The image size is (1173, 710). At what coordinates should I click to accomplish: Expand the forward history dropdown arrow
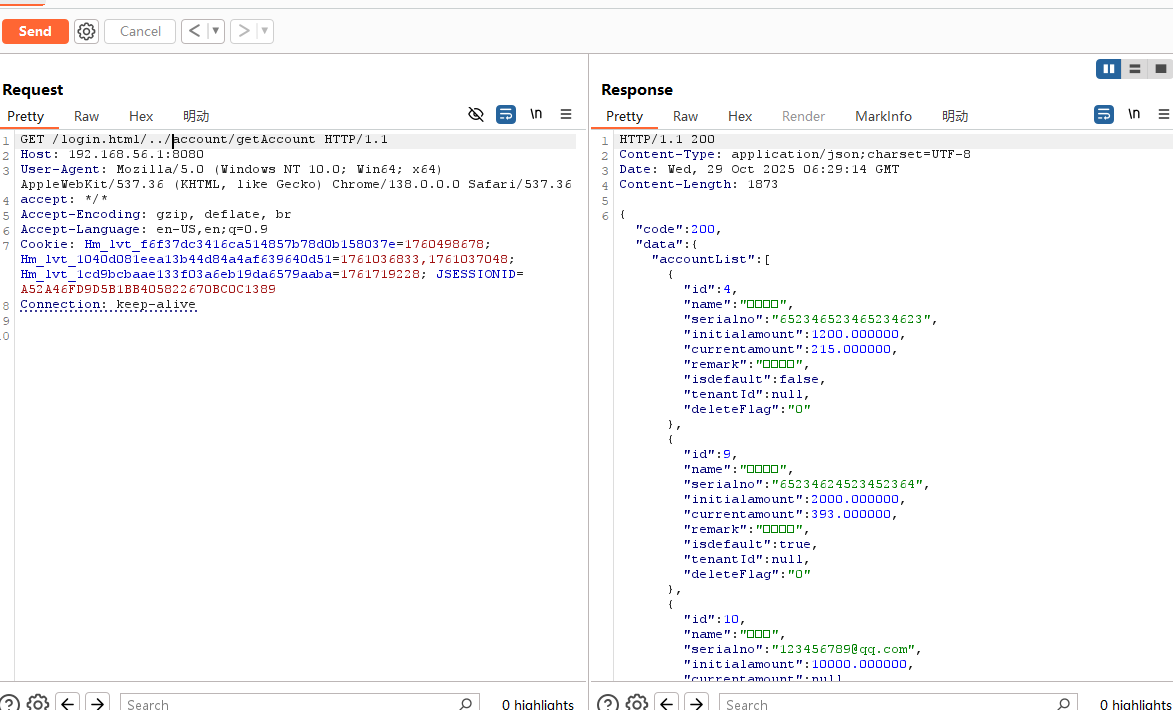265,31
